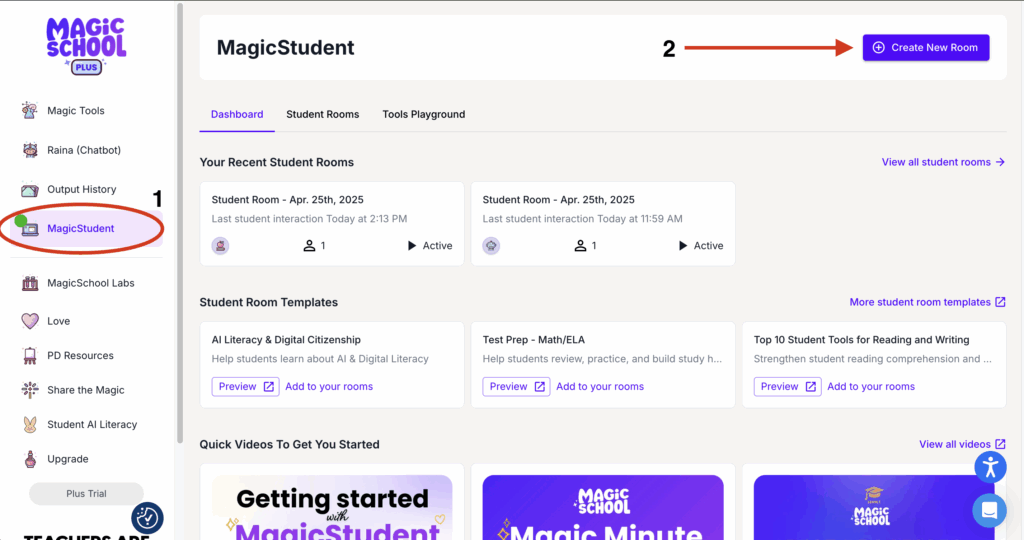Screen dimensions: 1024x540
Task: Click the Plus Trial pill button
Action: 86,494
